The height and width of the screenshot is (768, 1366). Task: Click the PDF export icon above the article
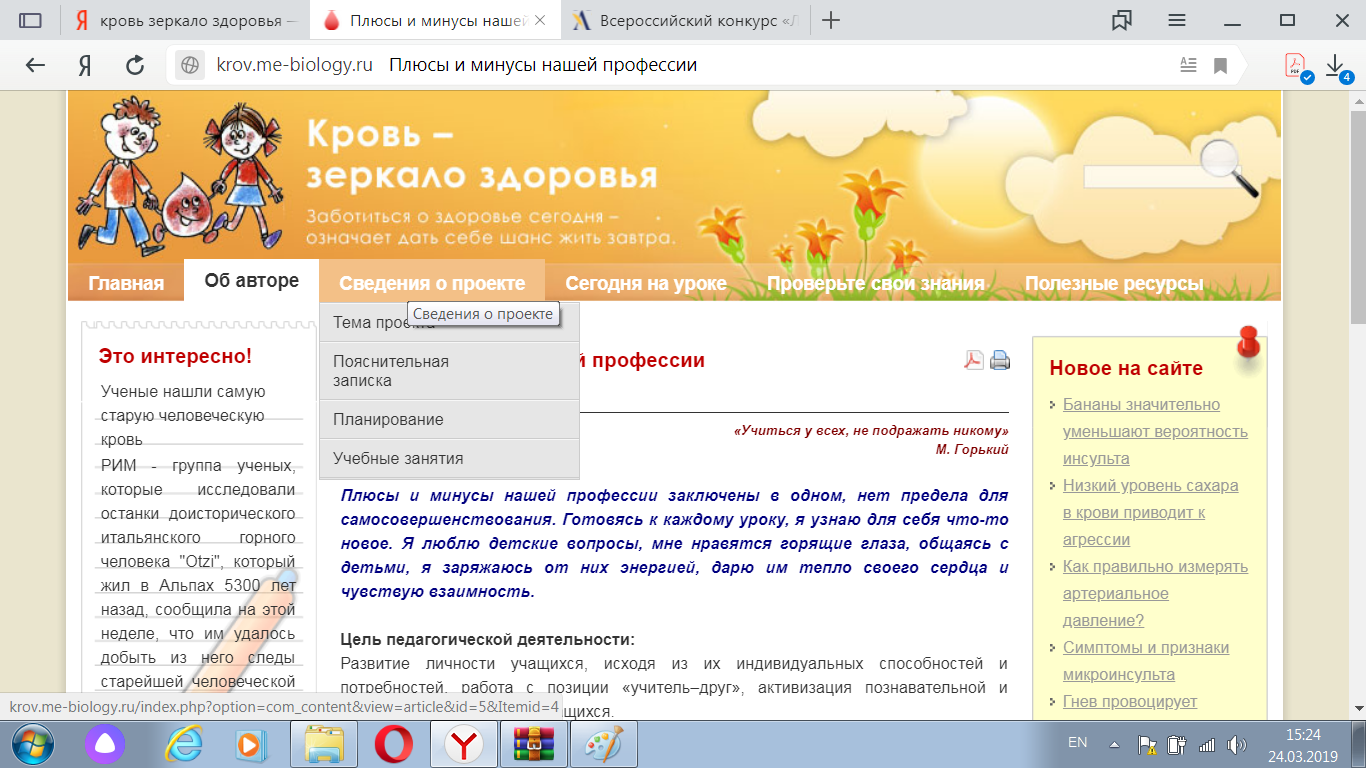(x=974, y=360)
